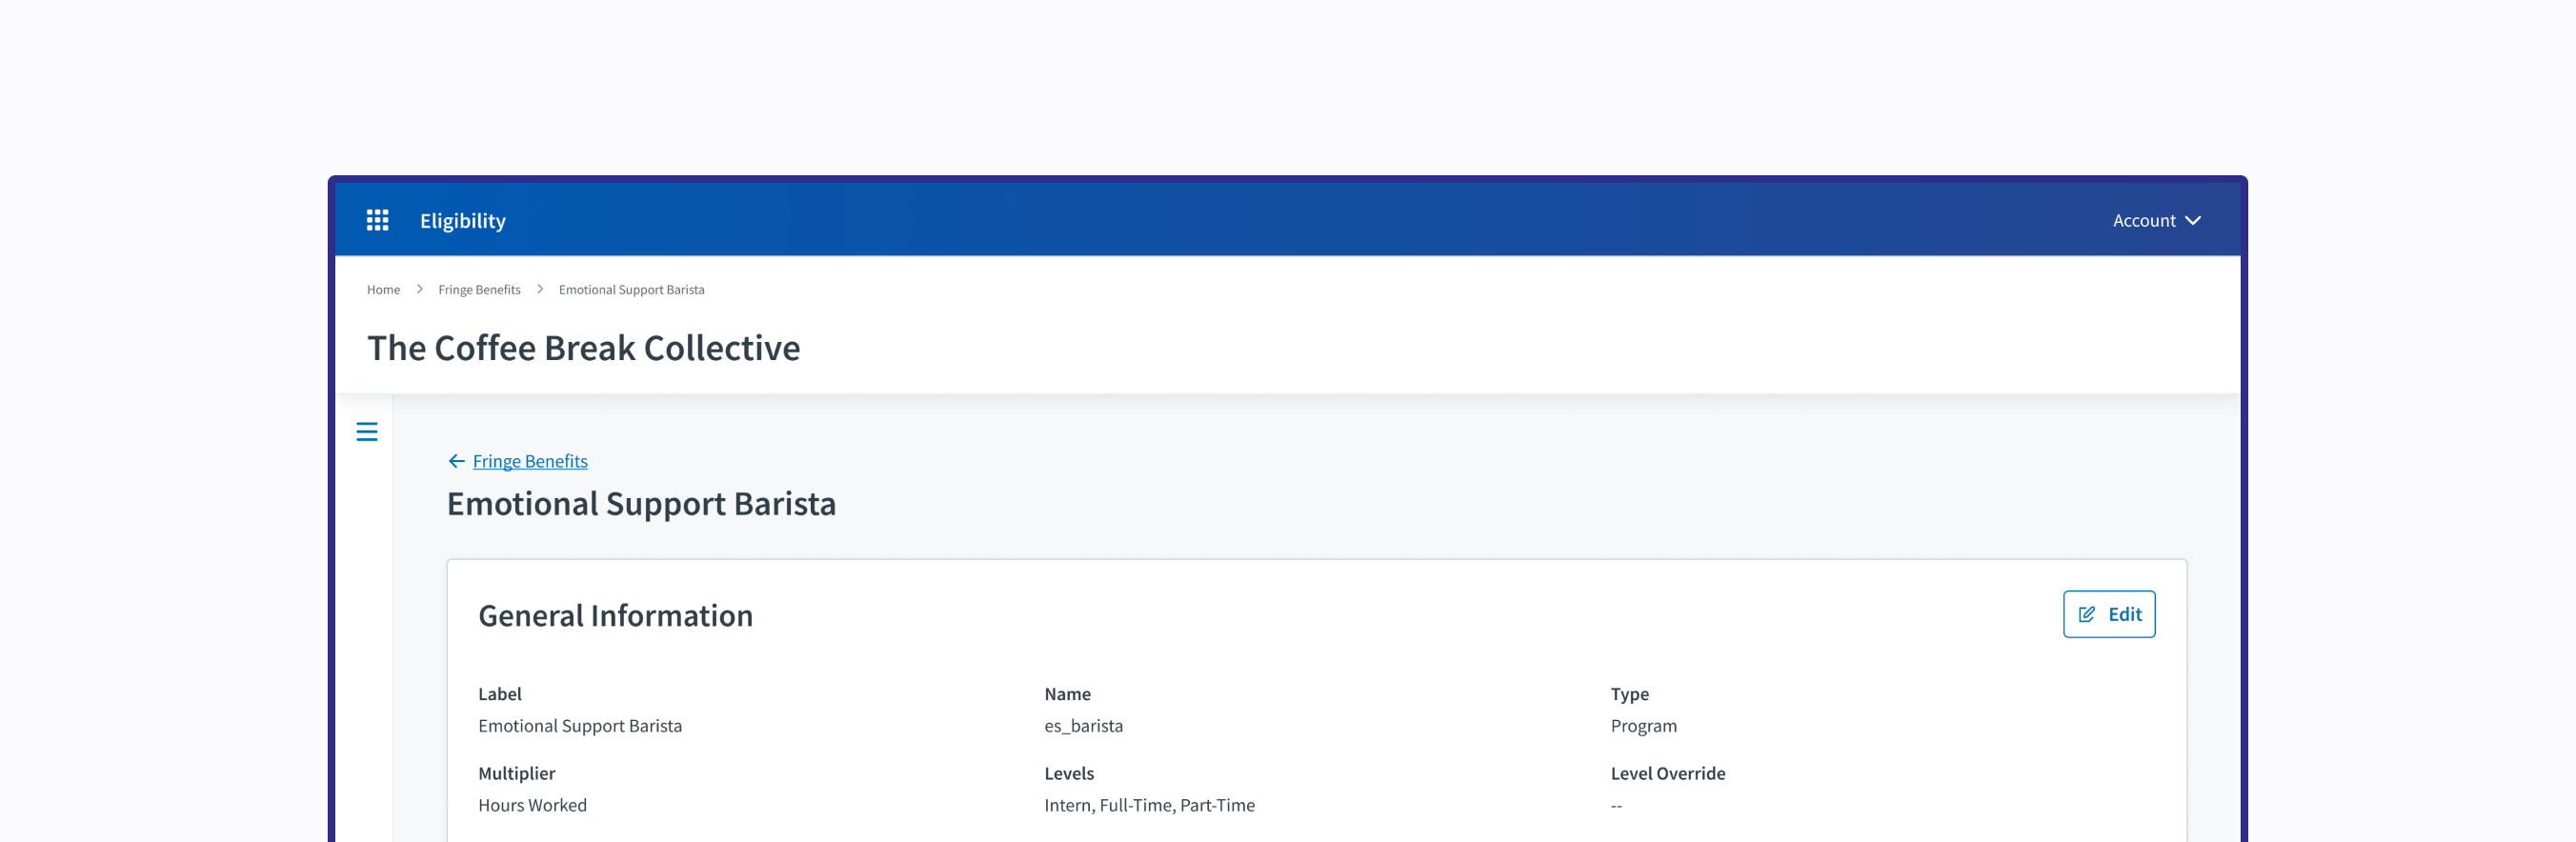Click the Hours Worked multiplier value
Screen dimensions: 2576x842
(x=532, y=805)
